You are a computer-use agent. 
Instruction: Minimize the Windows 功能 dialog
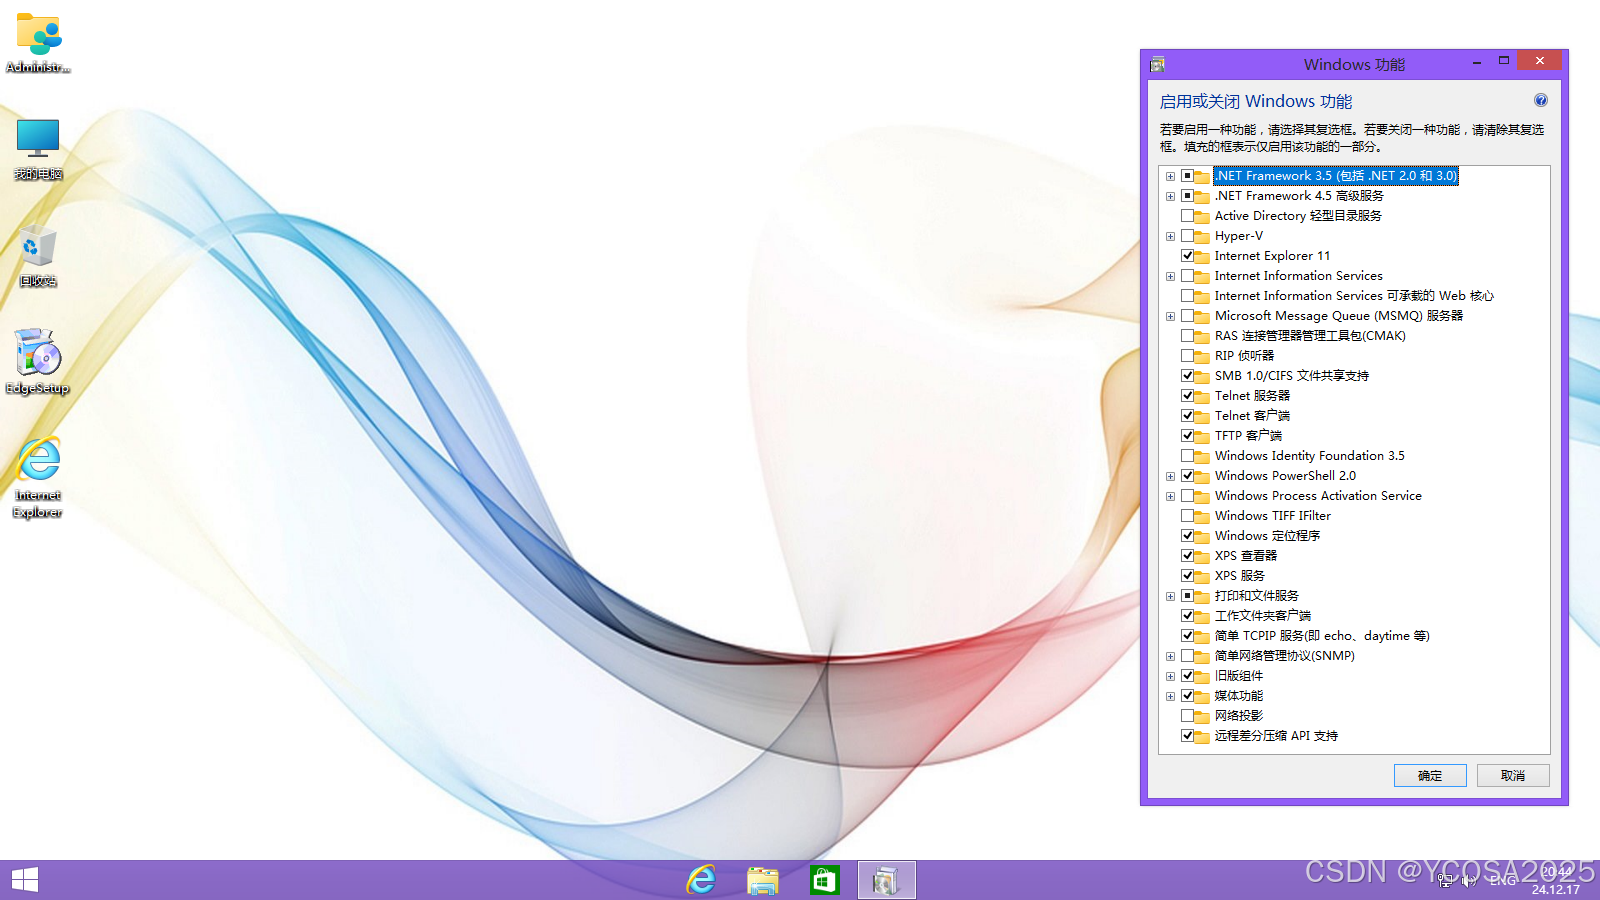pyautogui.click(x=1477, y=62)
